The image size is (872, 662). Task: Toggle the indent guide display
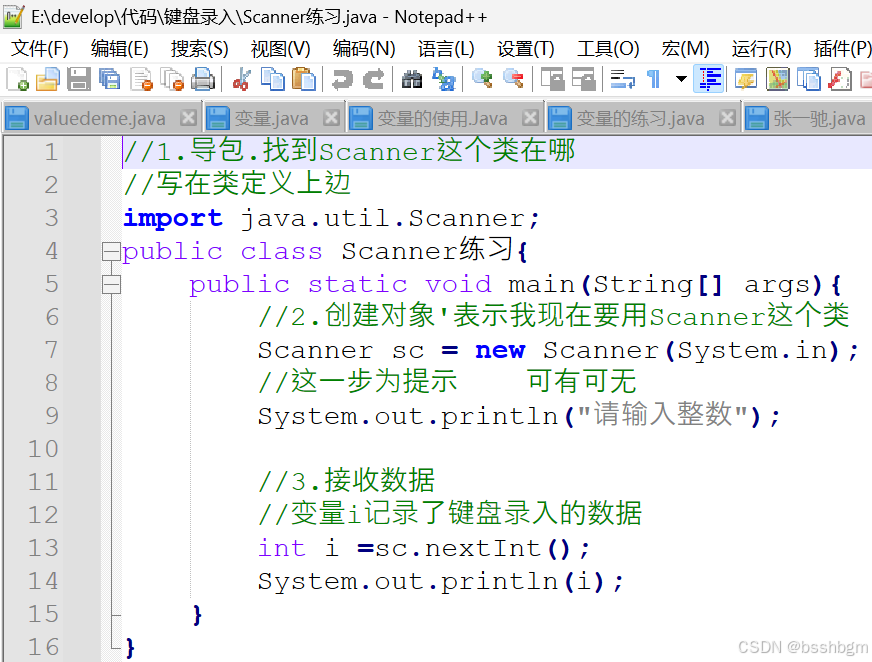tap(708, 77)
